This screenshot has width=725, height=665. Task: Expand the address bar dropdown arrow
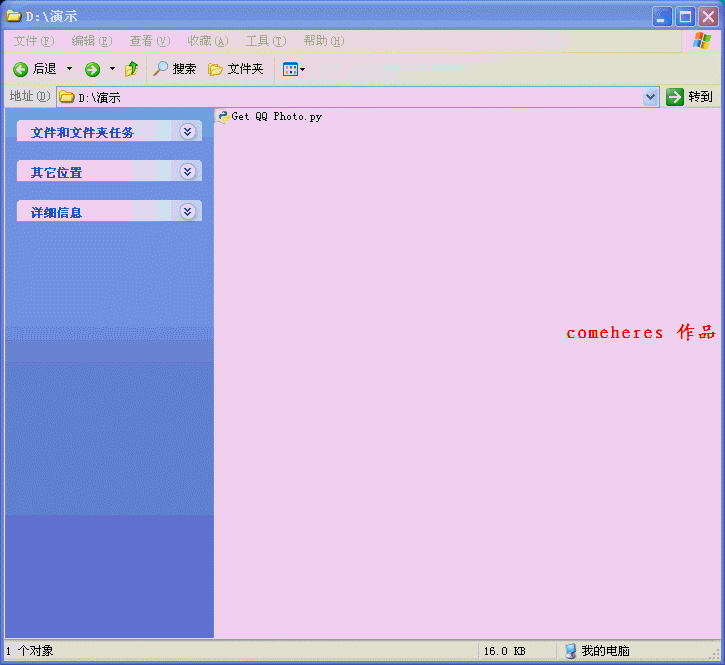(x=651, y=97)
